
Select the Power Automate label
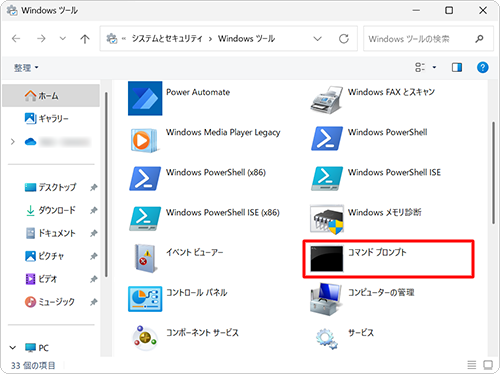[x=198, y=92]
